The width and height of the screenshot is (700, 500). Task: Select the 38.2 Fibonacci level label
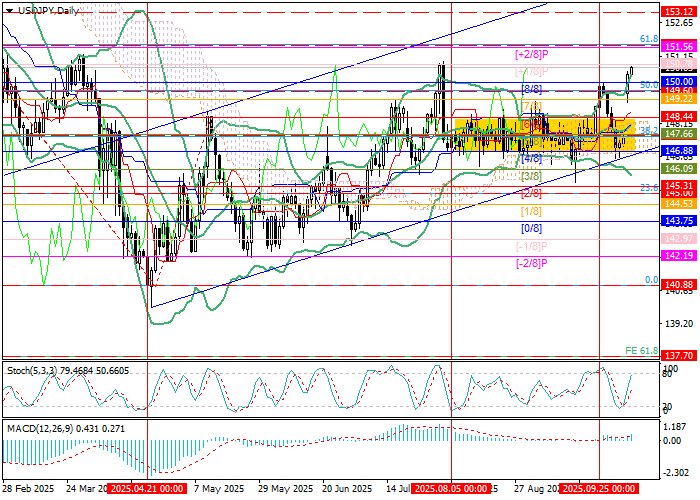click(x=649, y=130)
